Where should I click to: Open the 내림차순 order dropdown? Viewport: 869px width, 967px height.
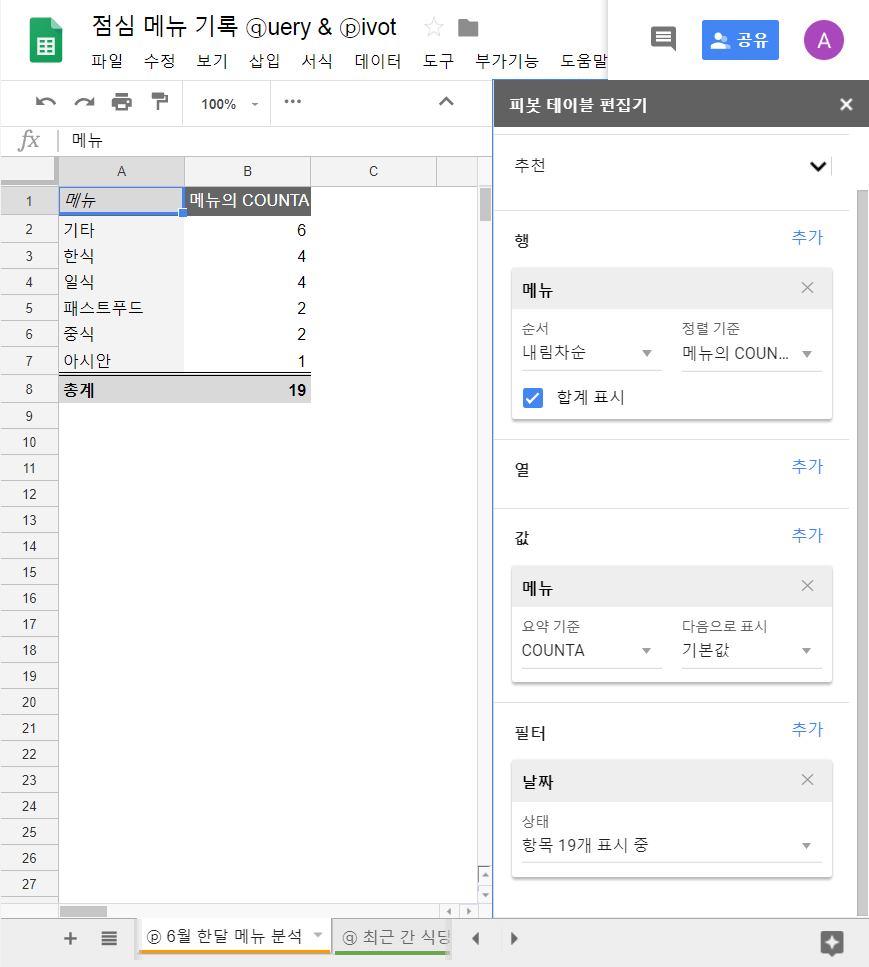[590, 352]
